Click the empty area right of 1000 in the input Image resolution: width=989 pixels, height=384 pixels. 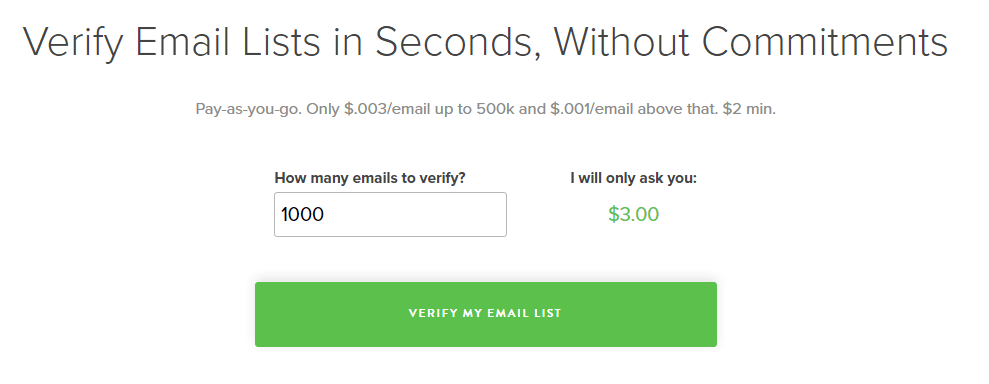416,214
